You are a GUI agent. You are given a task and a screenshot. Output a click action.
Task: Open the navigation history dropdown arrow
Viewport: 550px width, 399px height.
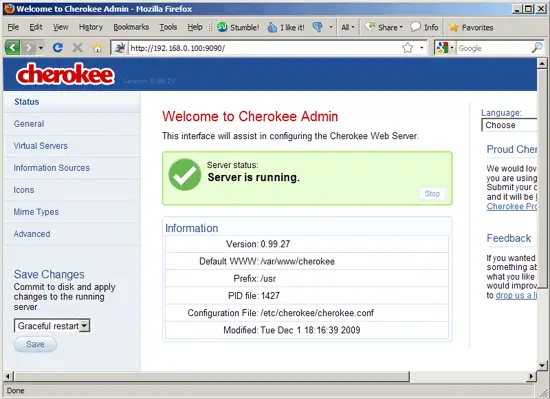pos(41,47)
